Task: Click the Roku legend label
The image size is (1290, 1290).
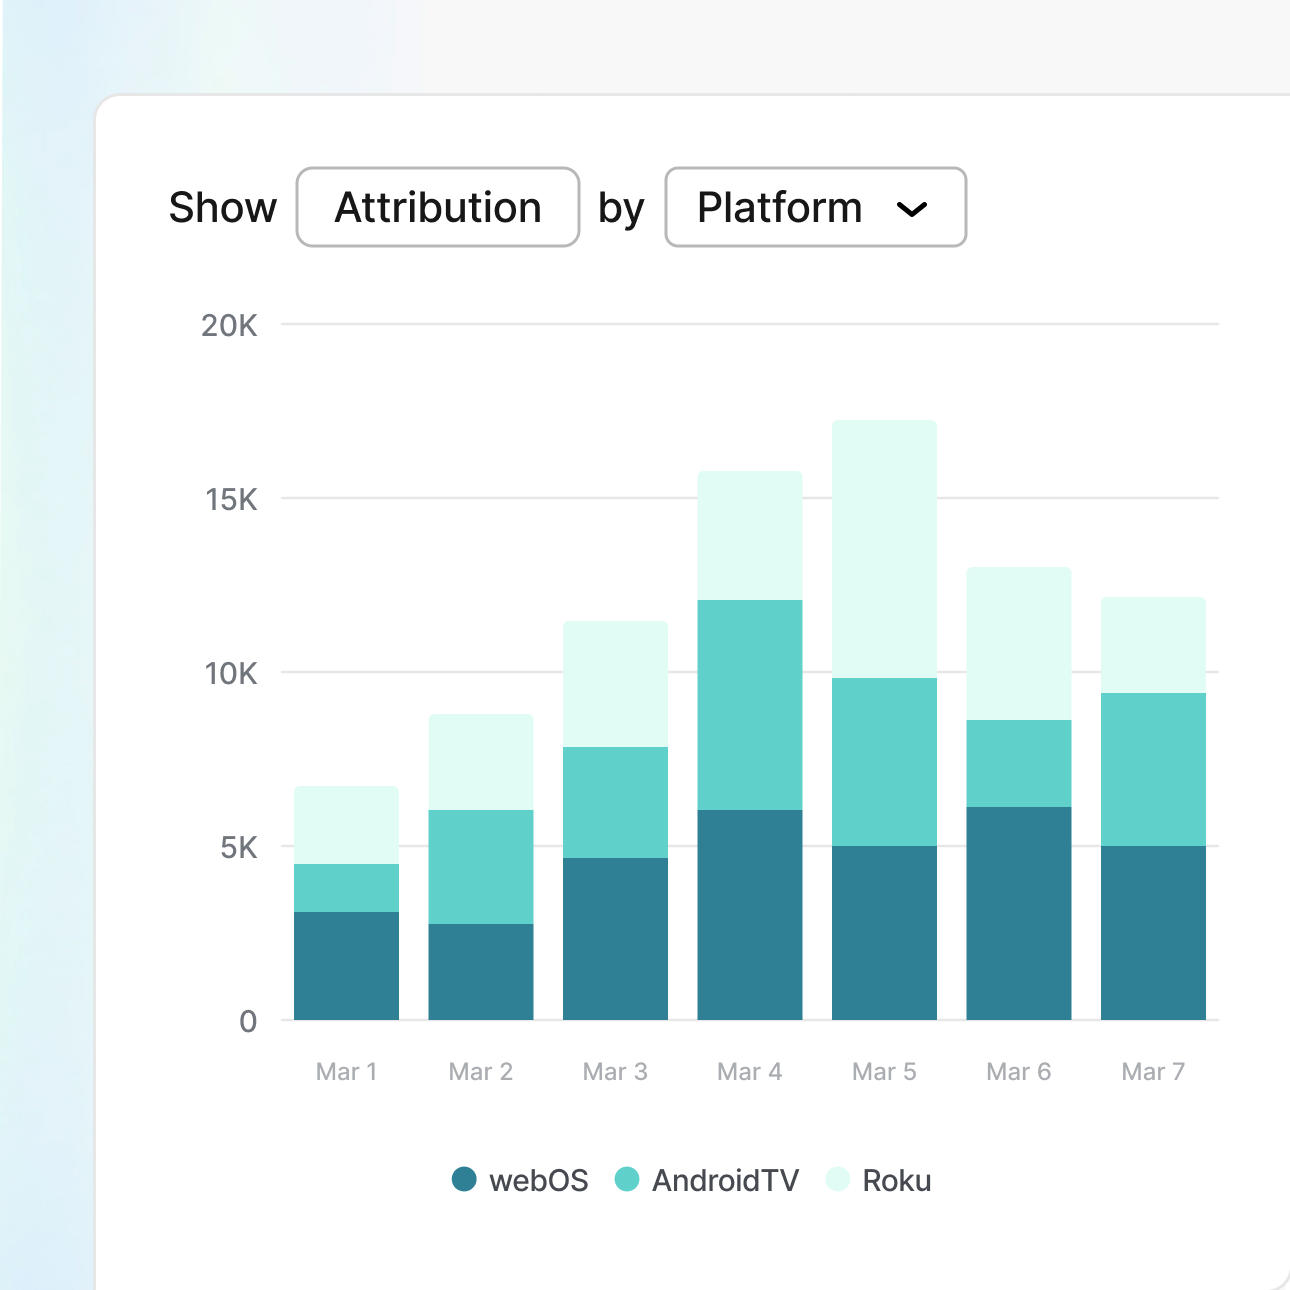Action: pyautogui.click(x=896, y=1181)
